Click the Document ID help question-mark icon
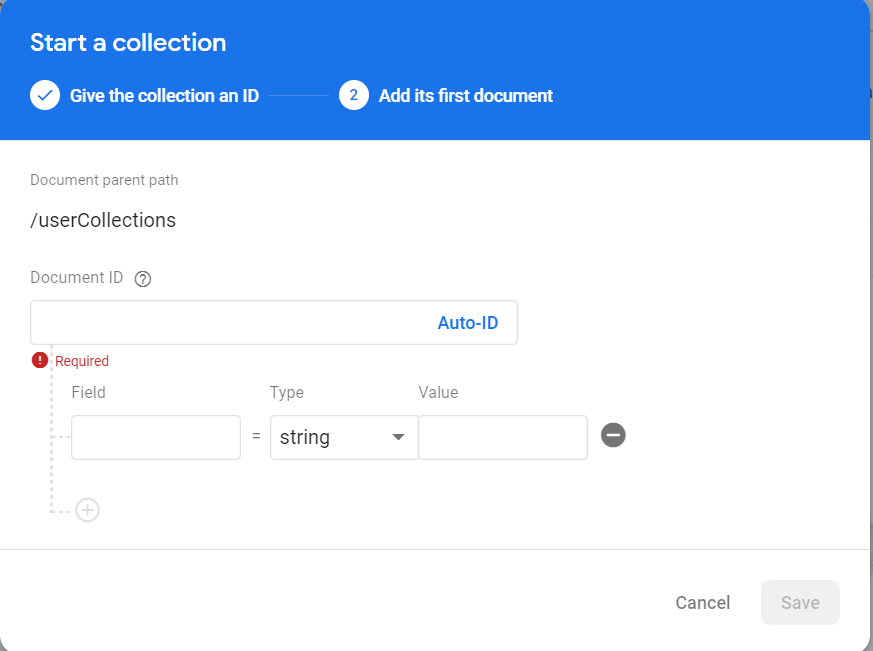Screen dimensions: 873x651 [143, 278]
